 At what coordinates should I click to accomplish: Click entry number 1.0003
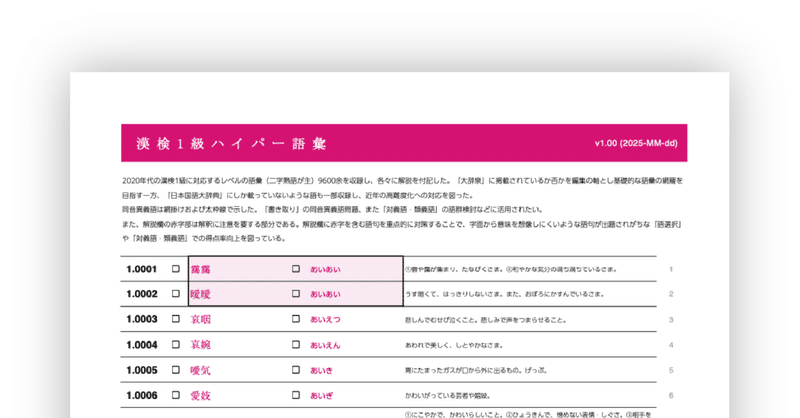(x=141, y=319)
